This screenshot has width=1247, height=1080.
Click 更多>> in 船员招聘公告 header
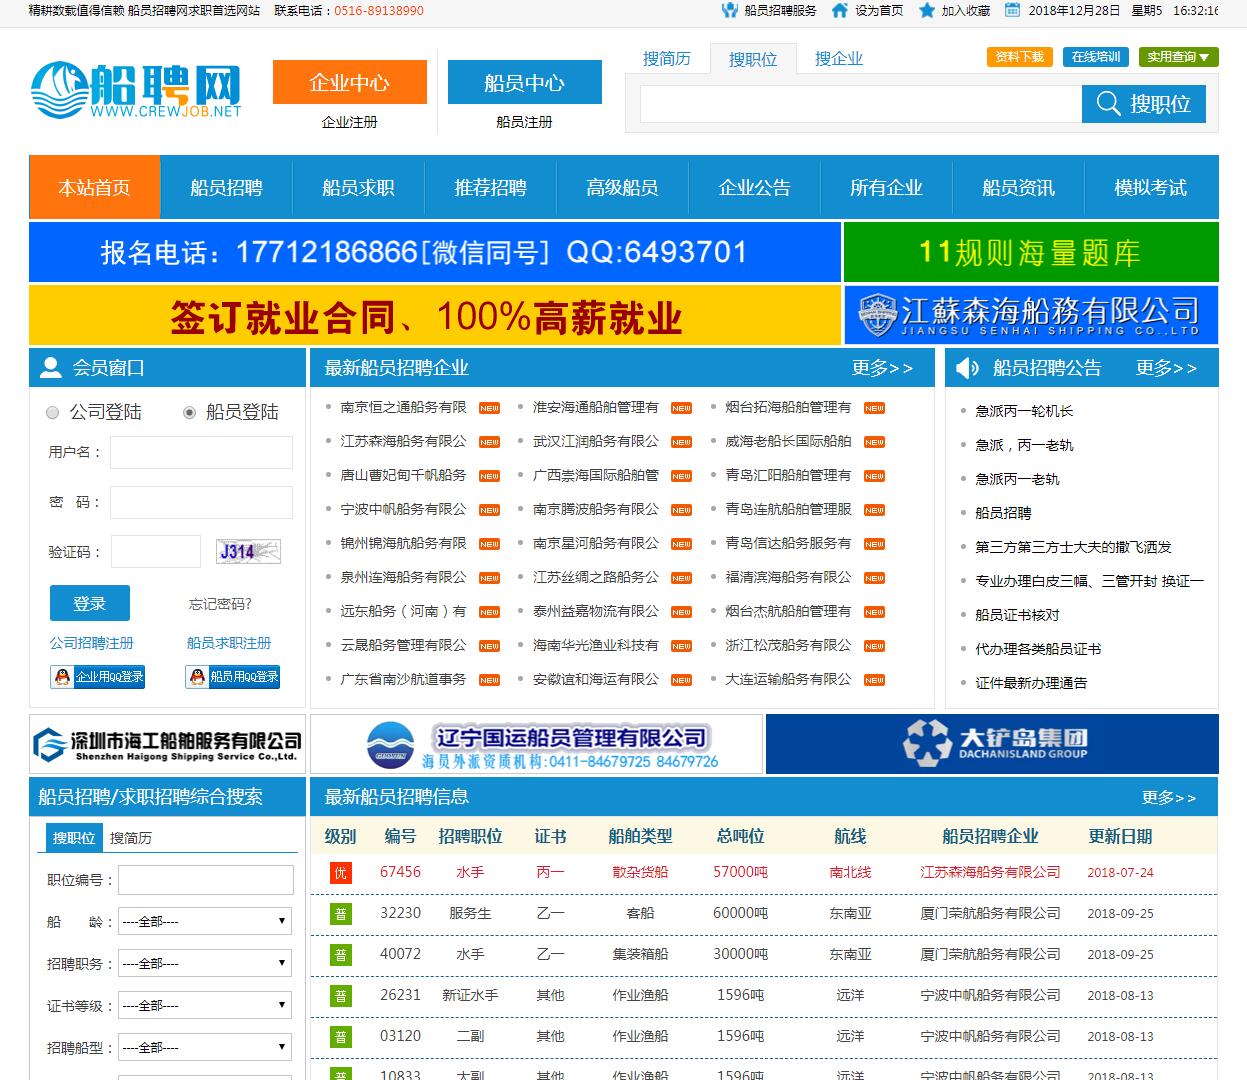tap(1166, 368)
